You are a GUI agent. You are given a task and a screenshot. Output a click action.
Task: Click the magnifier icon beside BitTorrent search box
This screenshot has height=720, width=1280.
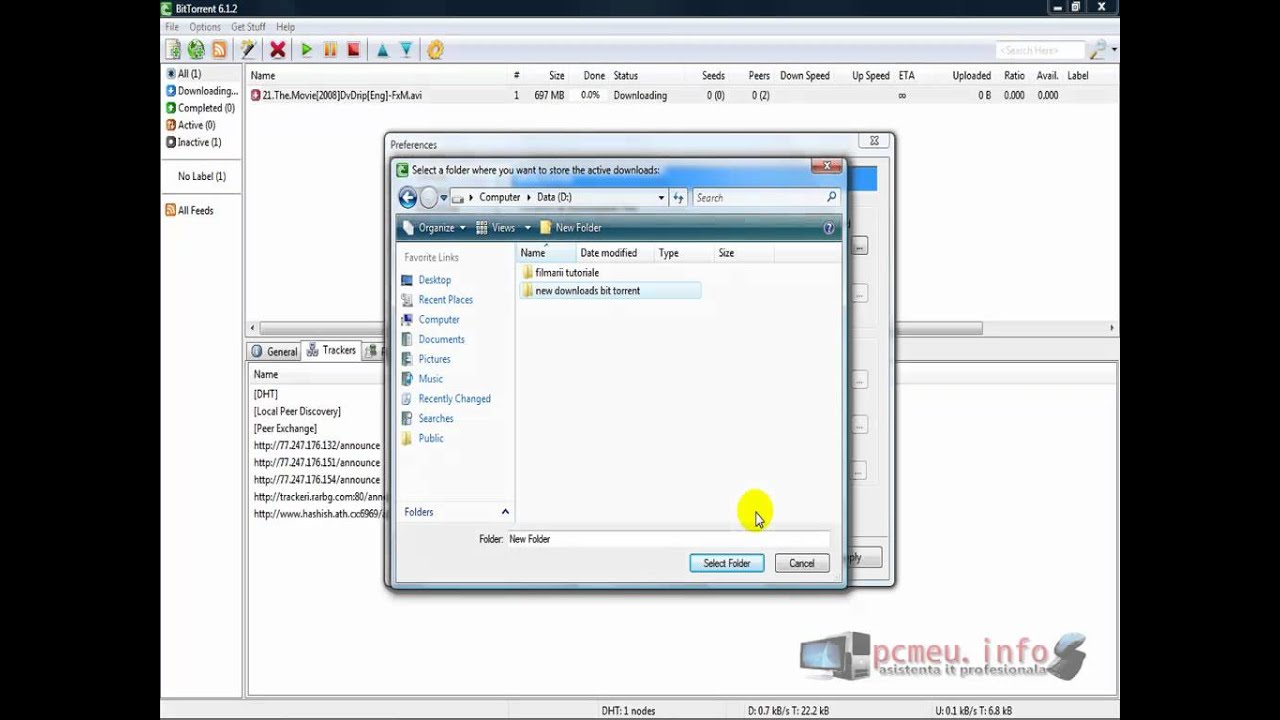tap(1098, 50)
